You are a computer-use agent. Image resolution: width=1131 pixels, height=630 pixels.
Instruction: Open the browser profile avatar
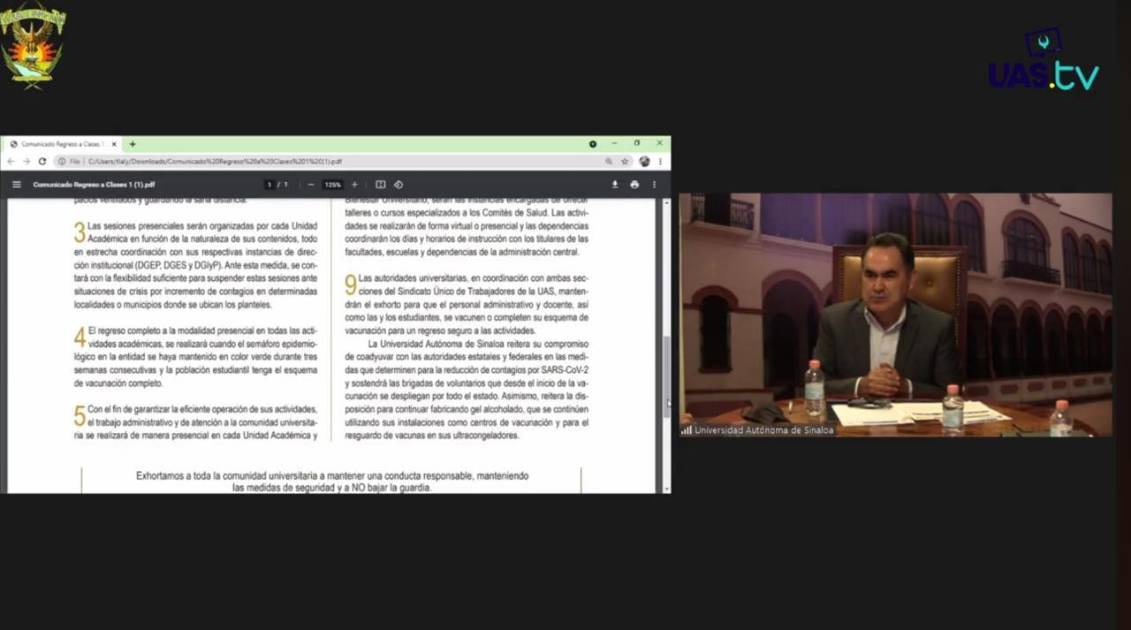point(644,161)
